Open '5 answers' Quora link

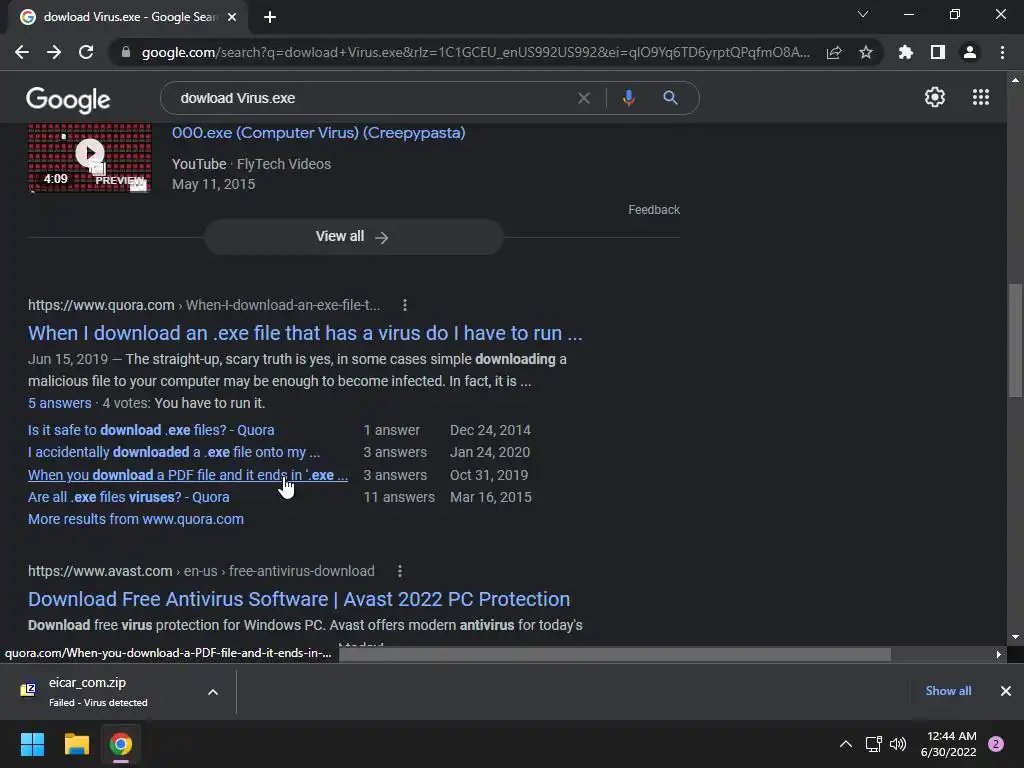[x=59, y=403]
